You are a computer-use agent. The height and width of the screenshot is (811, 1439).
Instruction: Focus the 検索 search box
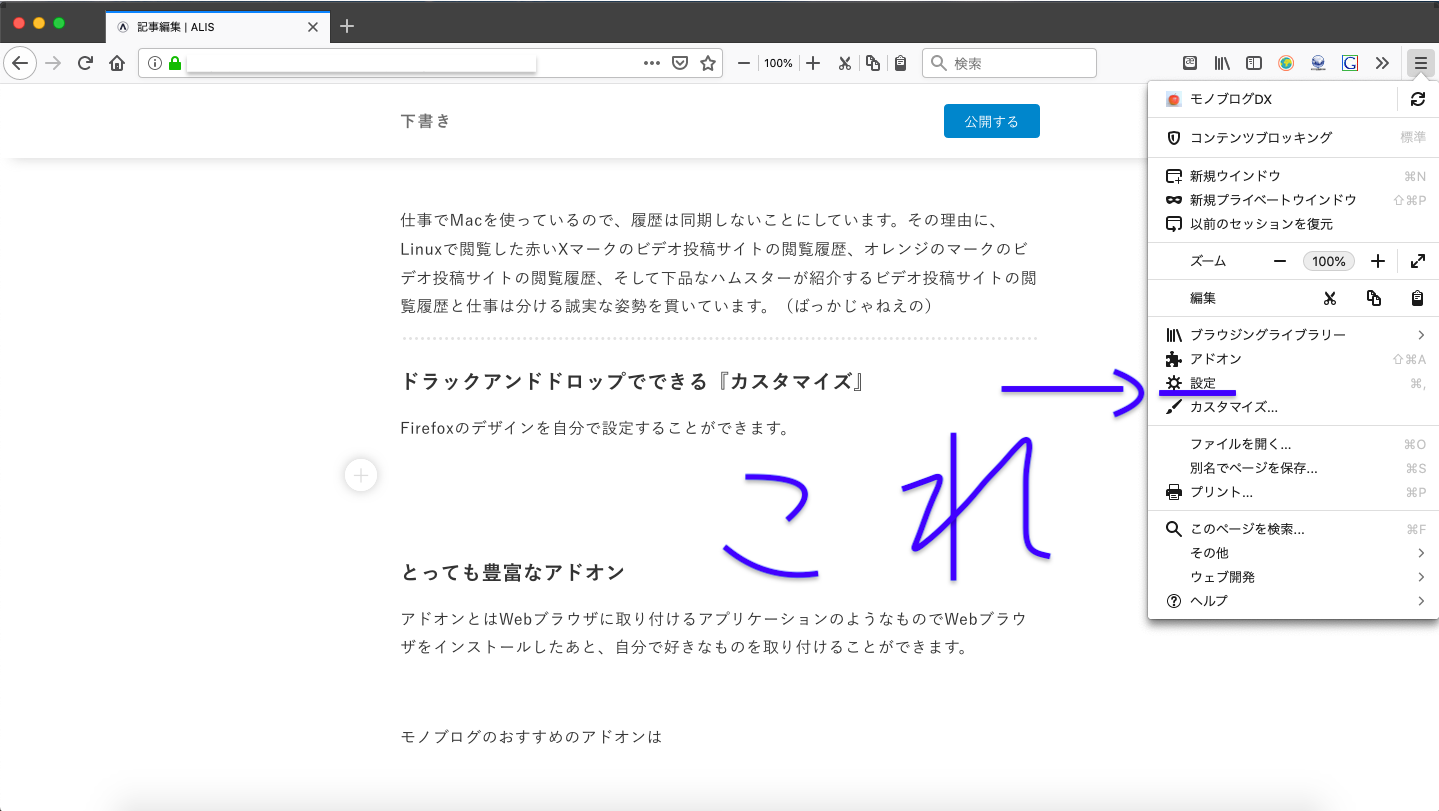[1009, 63]
